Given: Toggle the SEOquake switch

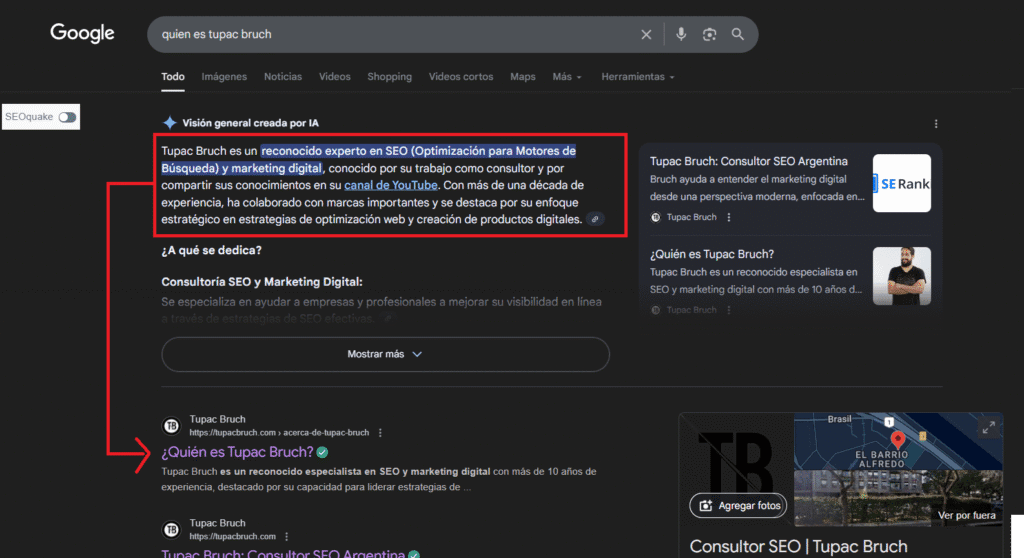Looking at the screenshot, I should point(67,117).
